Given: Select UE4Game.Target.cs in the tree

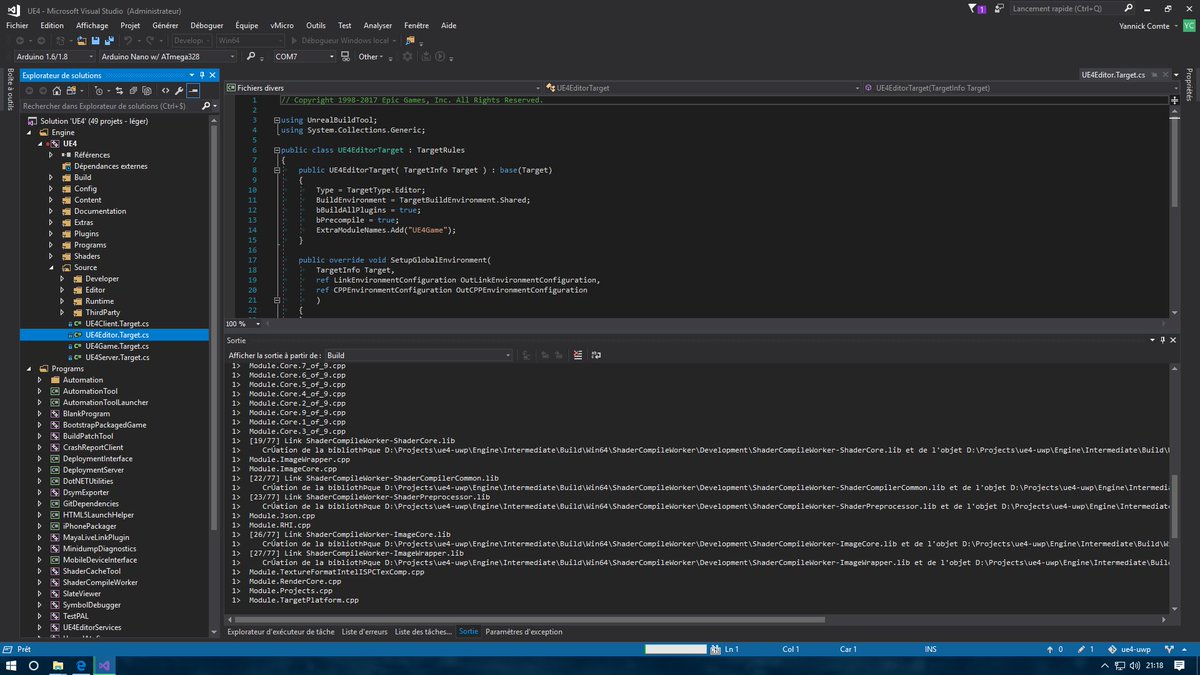Looking at the screenshot, I should (116, 346).
